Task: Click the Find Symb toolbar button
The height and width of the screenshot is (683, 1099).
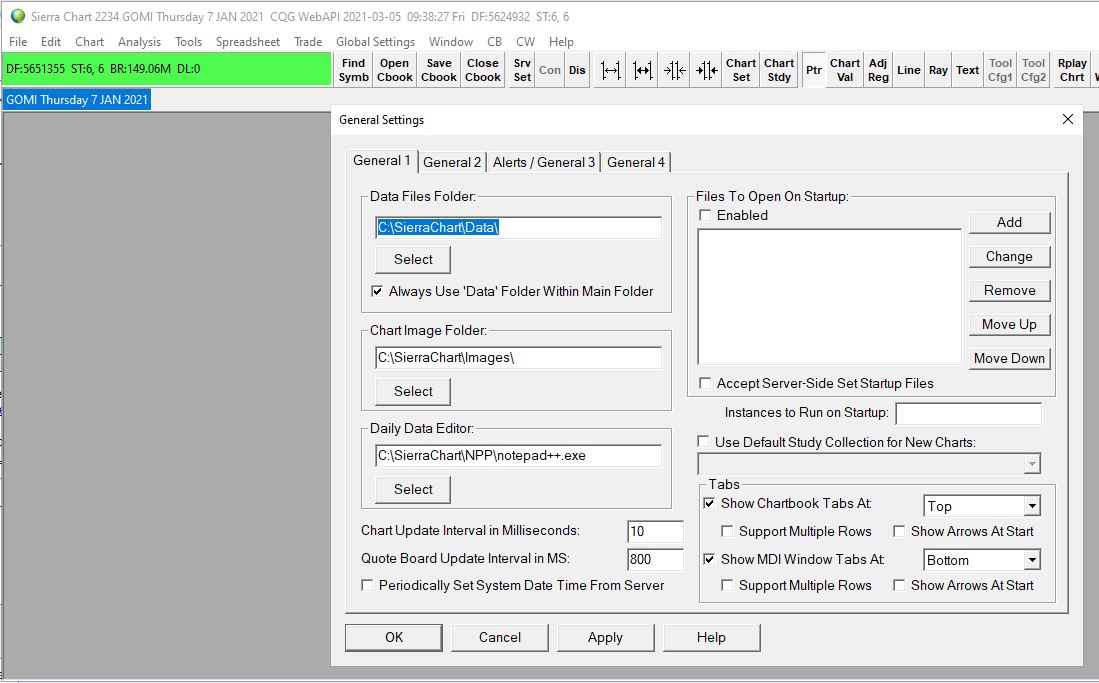Action: tap(353, 70)
